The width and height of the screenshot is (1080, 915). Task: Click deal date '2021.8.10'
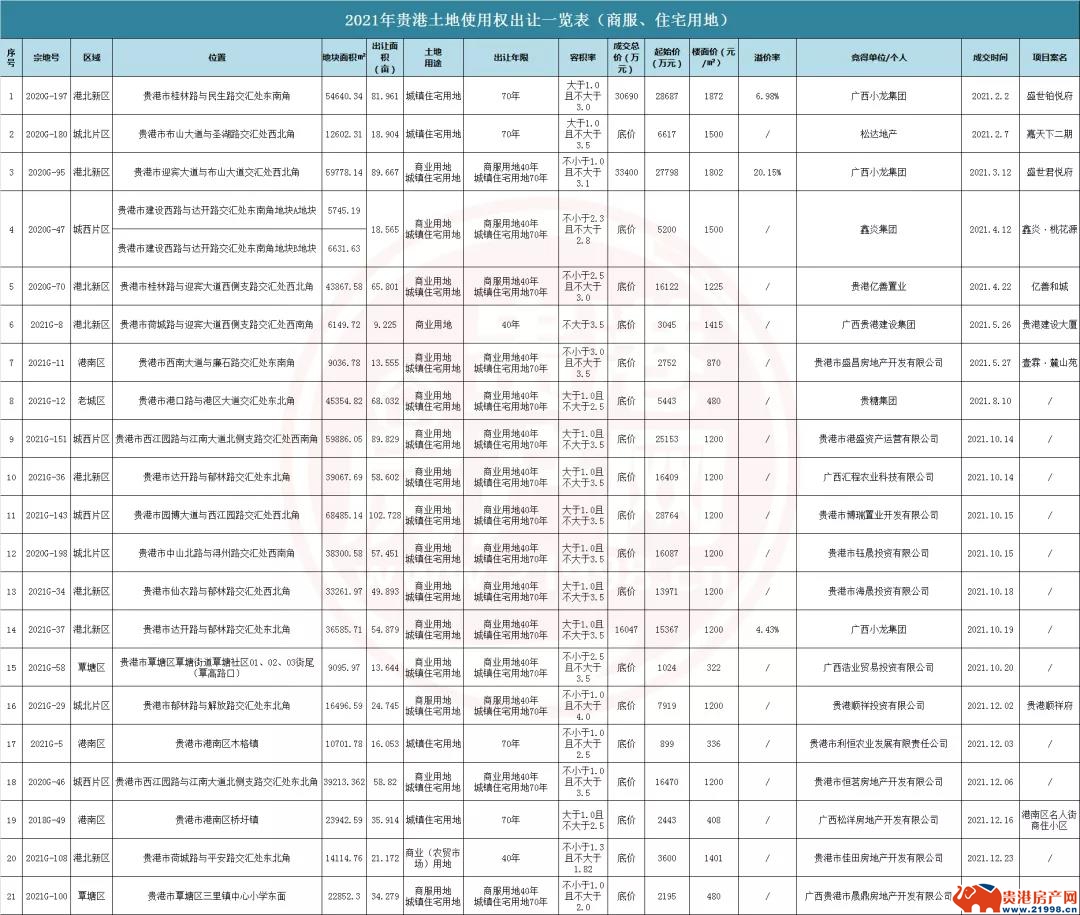point(990,401)
